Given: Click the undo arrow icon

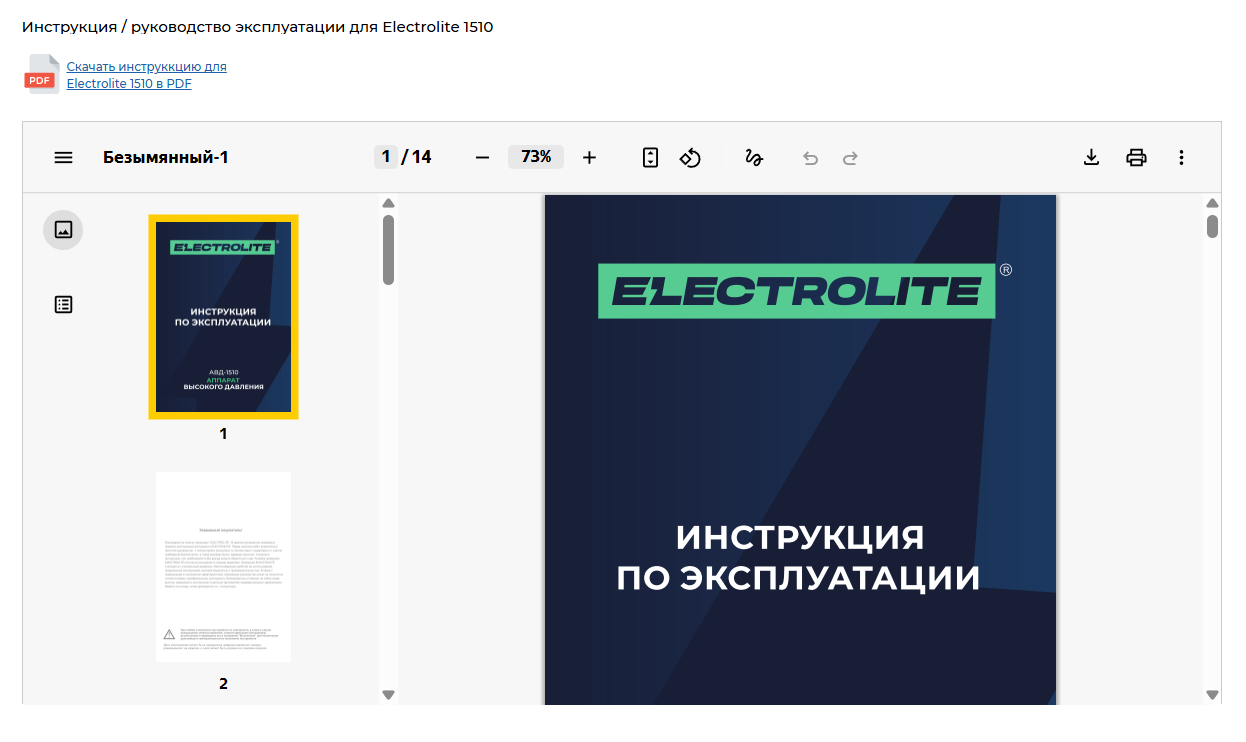Looking at the screenshot, I should [811, 158].
